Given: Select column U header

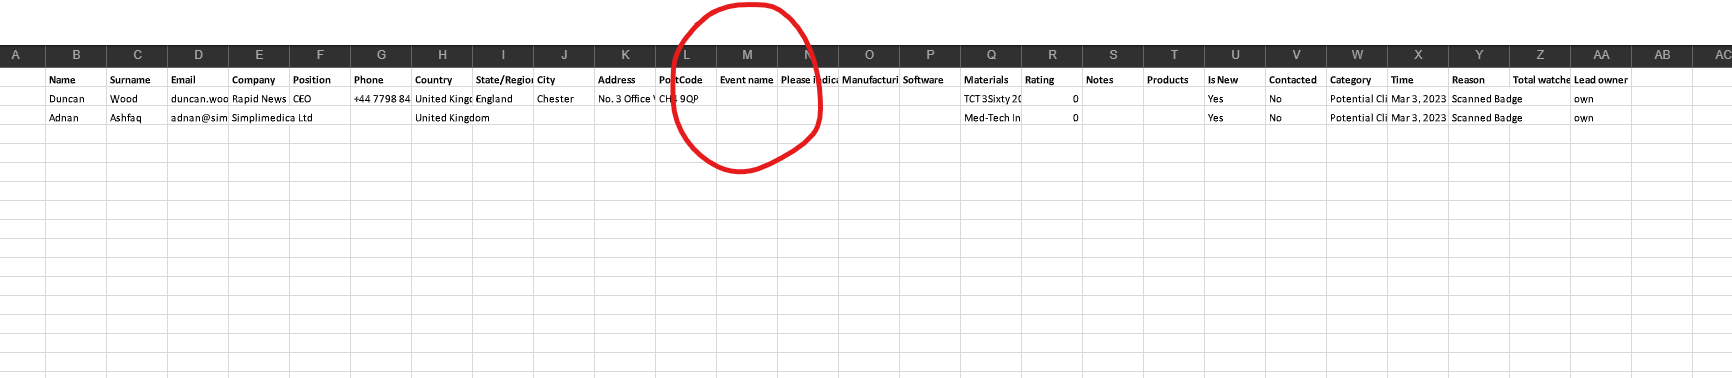Looking at the screenshot, I should (x=1235, y=55).
